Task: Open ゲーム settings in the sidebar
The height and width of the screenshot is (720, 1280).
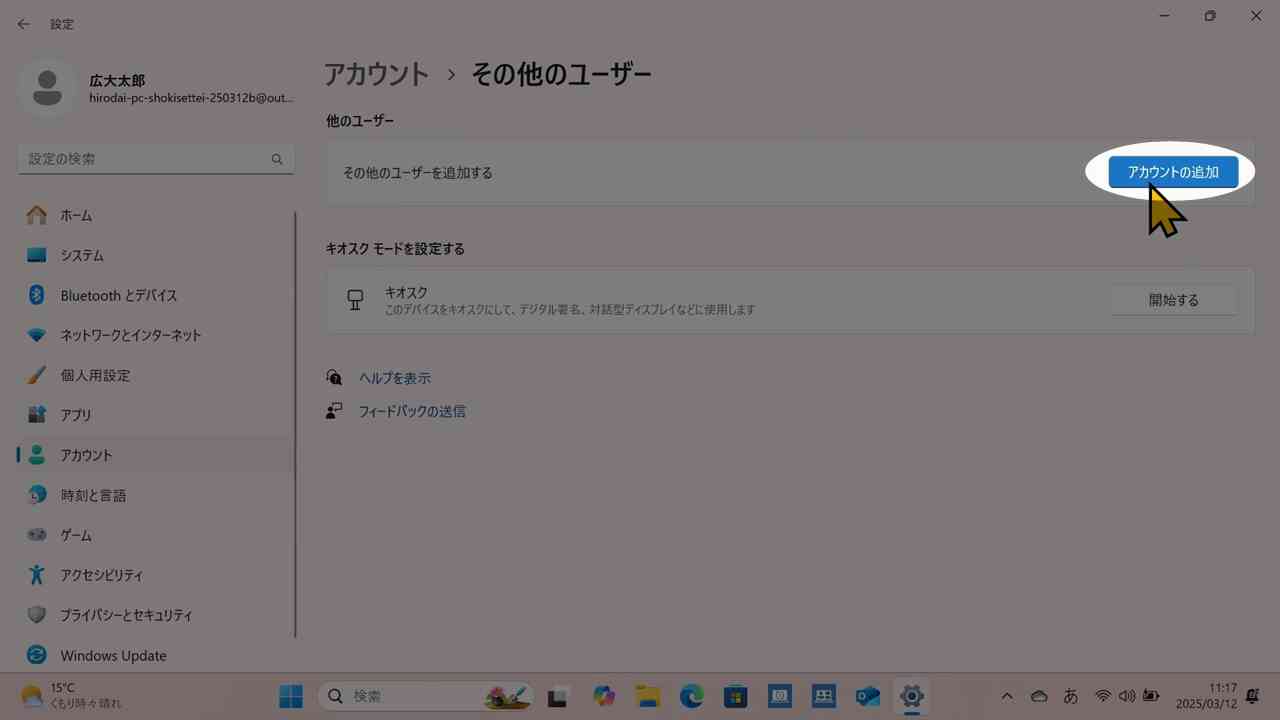Action: coord(75,535)
